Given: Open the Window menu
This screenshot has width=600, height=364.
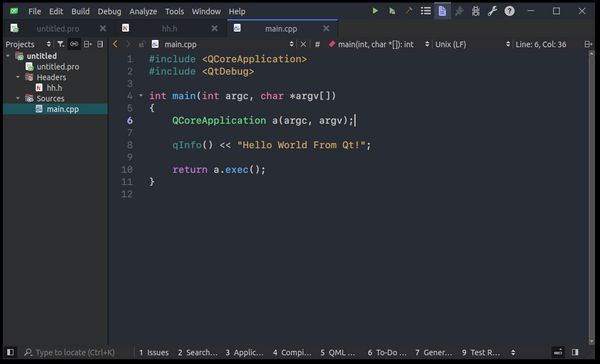Looking at the screenshot, I should click(206, 11).
